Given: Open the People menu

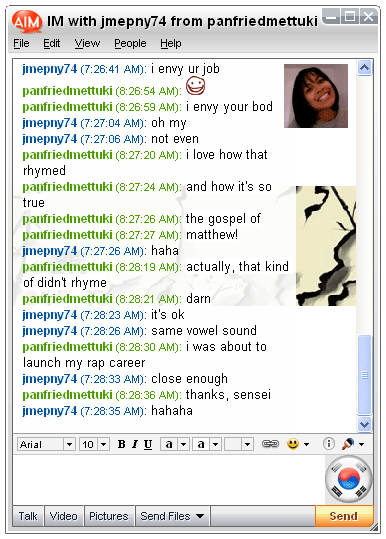Looking at the screenshot, I should [x=130, y=43].
